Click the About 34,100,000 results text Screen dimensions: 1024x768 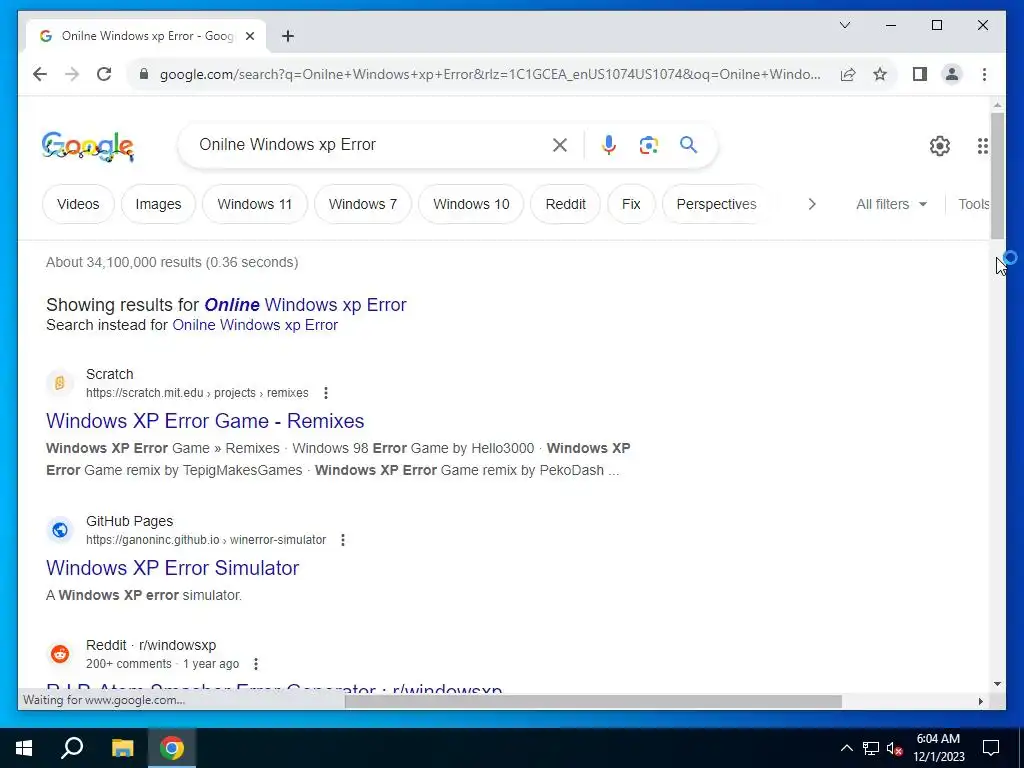[x=172, y=263]
